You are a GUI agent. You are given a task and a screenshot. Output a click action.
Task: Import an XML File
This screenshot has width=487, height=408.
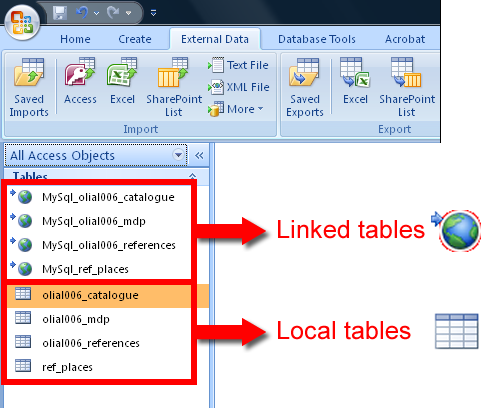click(x=239, y=87)
